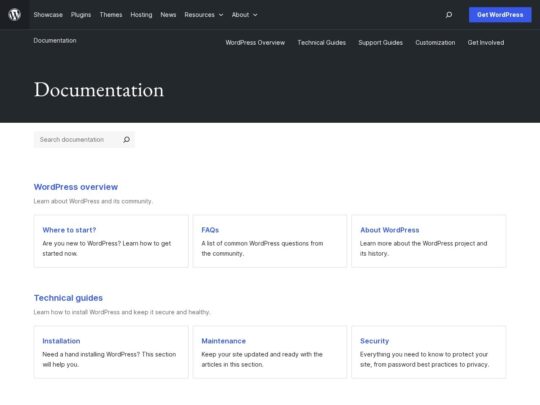Open the FAQs card link
The width and height of the screenshot is (540, 405).
pyautogui.click(x=210, y=230)
